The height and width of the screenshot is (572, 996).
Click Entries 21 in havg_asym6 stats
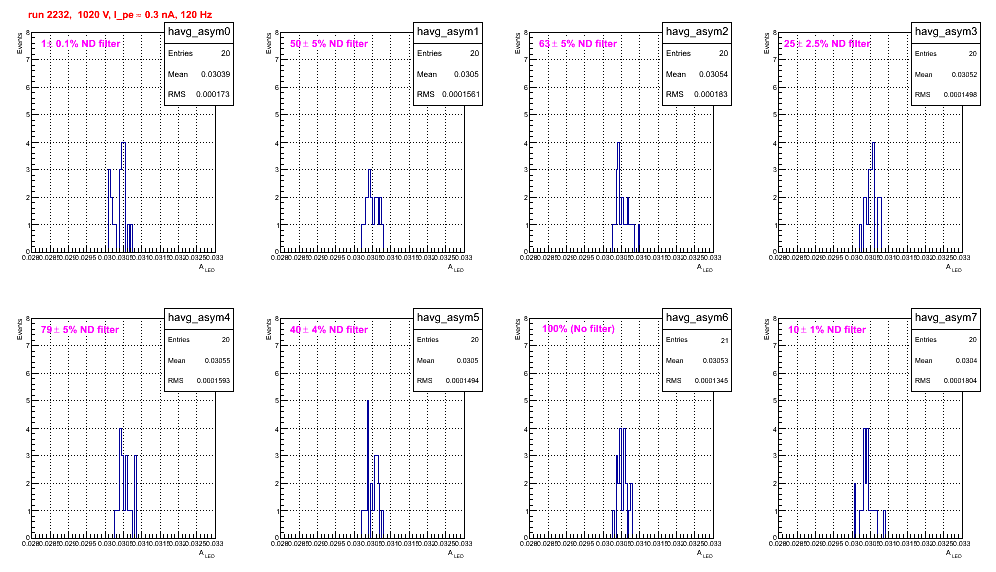(697, 340)
